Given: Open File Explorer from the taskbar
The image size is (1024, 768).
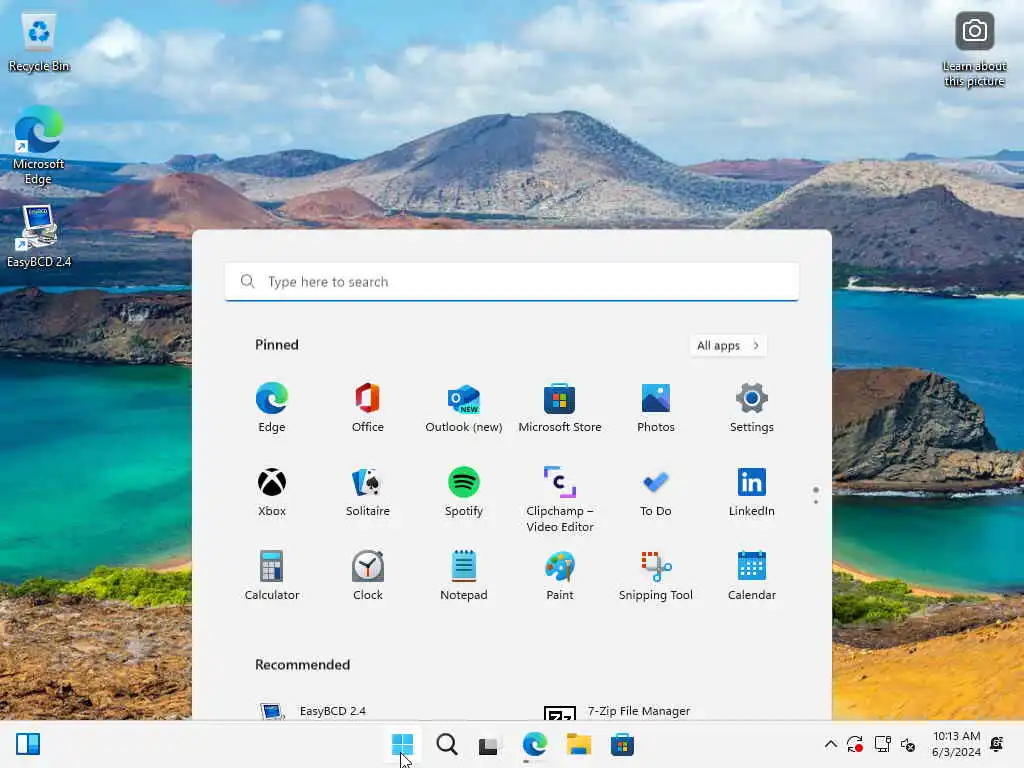Looking at the screenshot, I should [579, 744].
